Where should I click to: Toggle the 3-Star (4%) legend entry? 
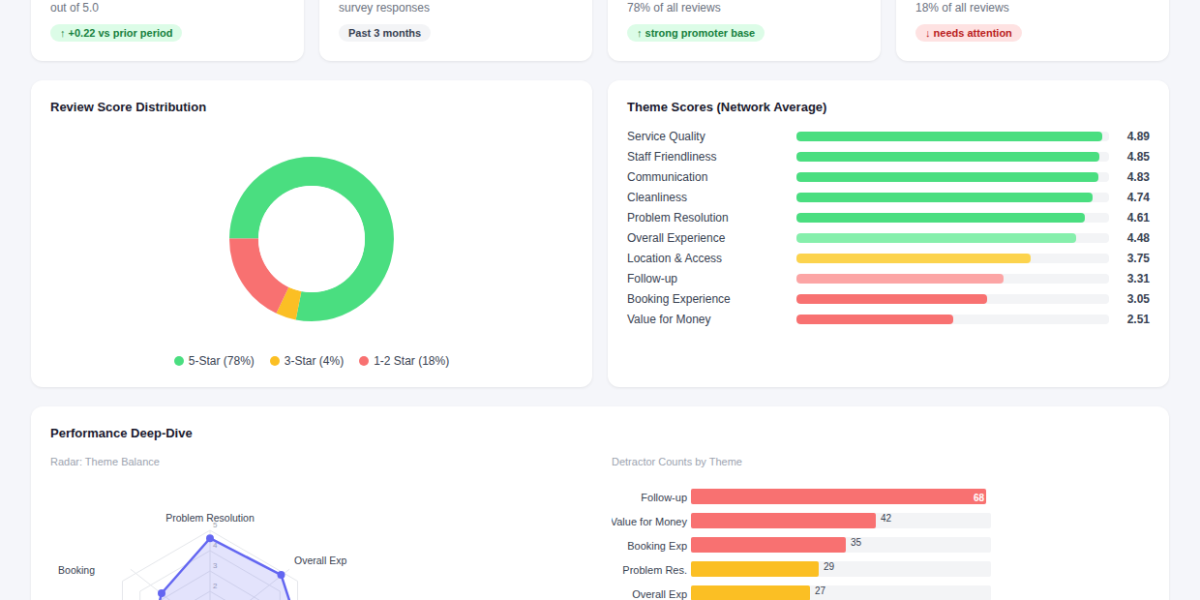coord(306,361)
